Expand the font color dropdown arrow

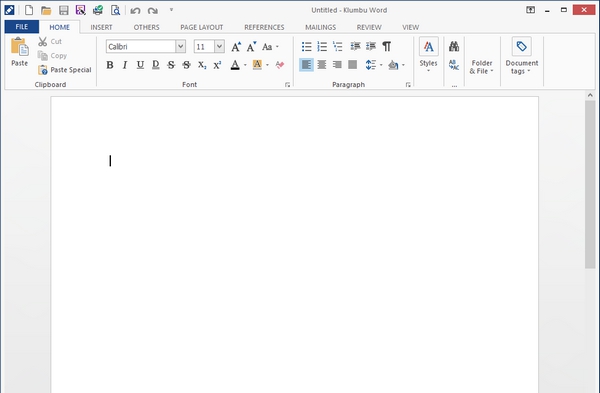click(x=245, y=65)
